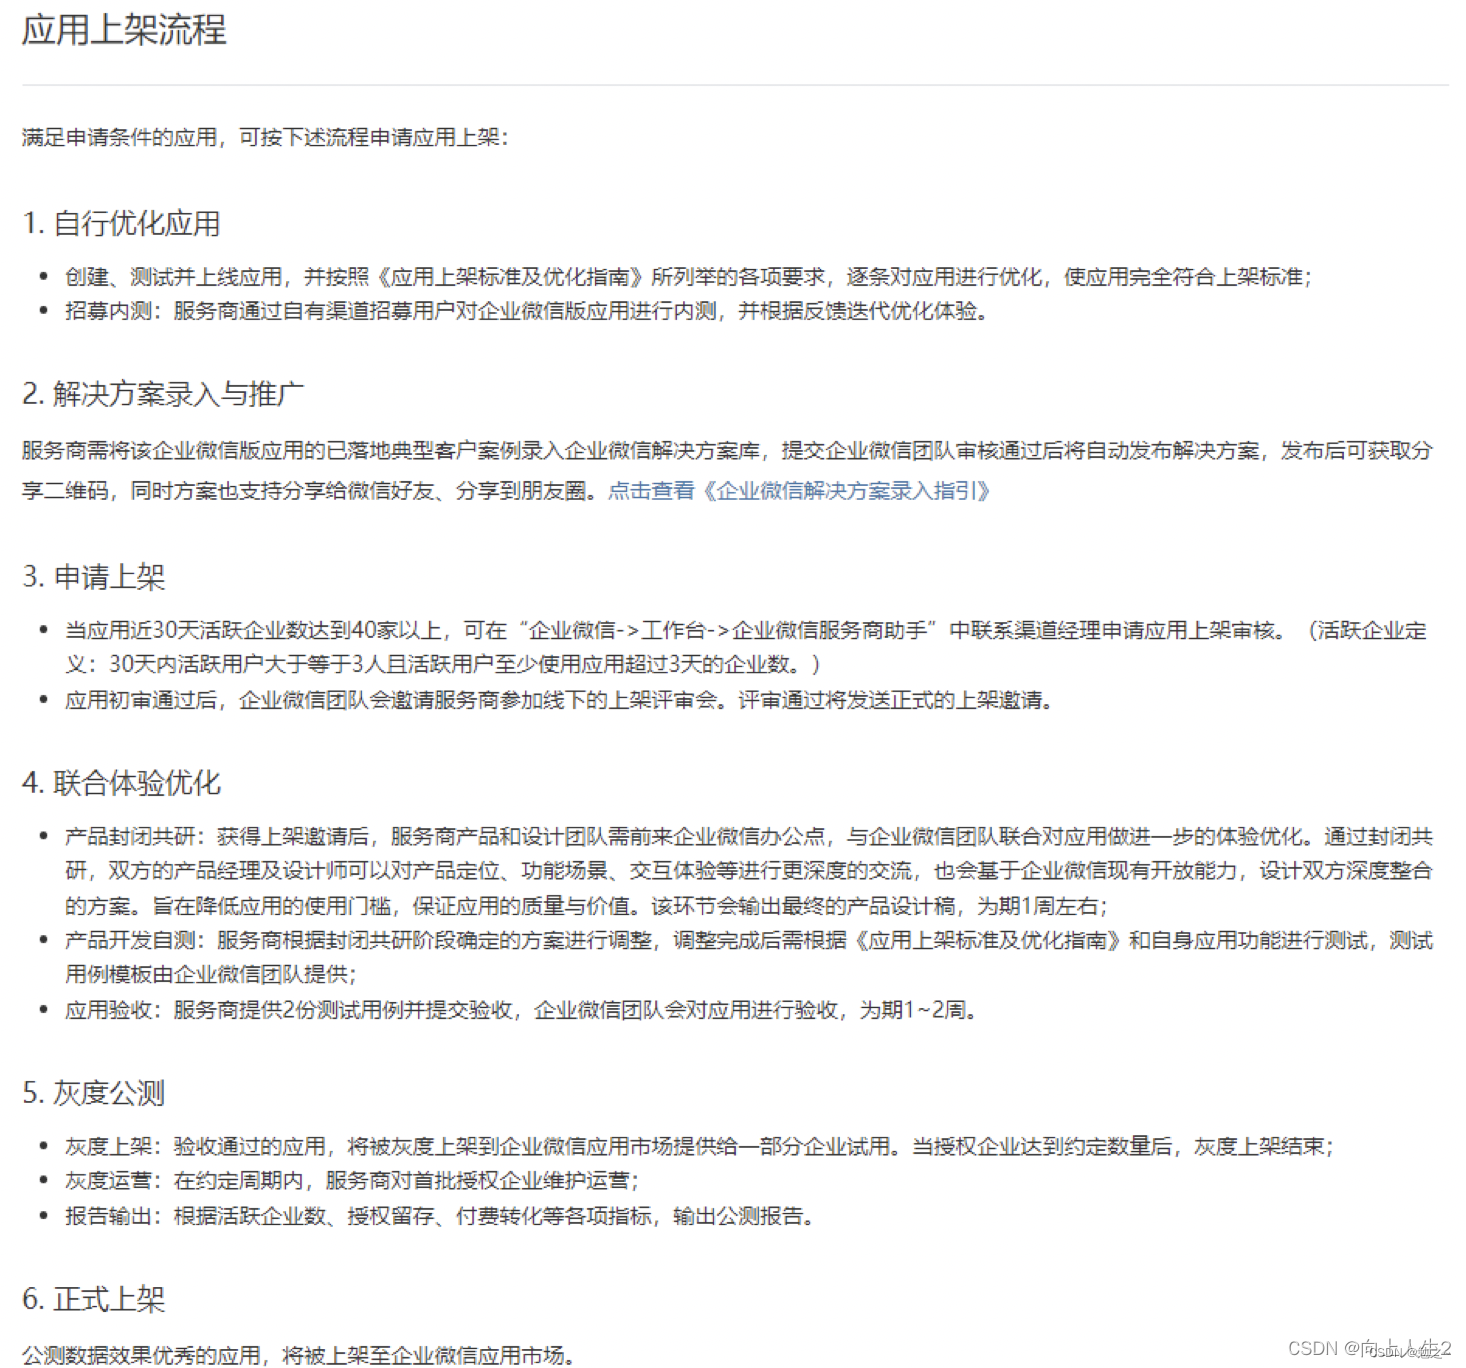
Task: Click the bullet starting 招募内测
Action: tap(527, 311)
